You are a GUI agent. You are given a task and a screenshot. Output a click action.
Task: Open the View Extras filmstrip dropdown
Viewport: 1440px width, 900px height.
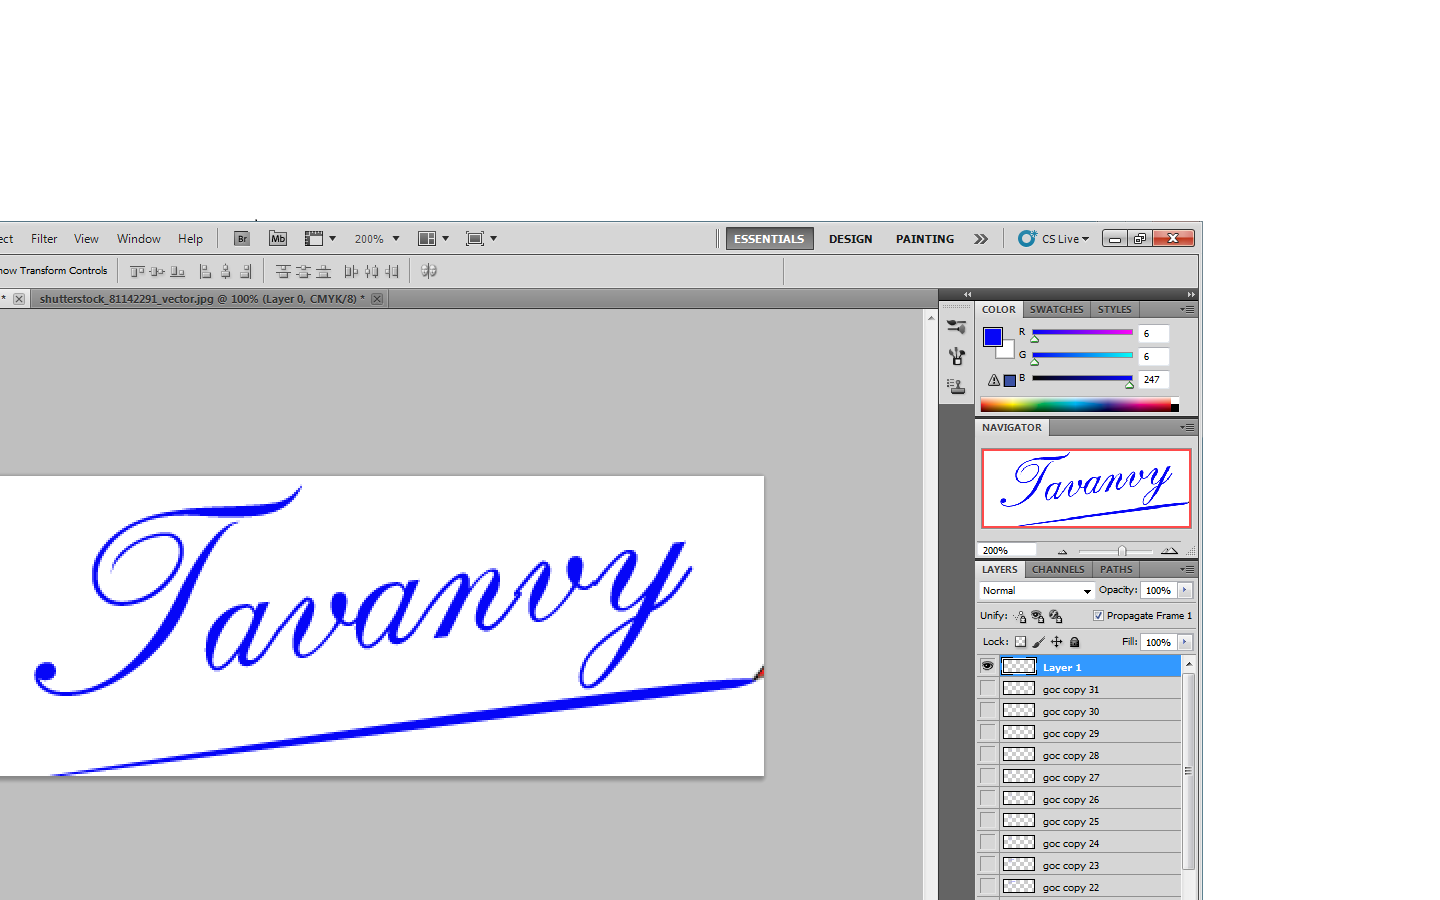[x=320, y=239]
